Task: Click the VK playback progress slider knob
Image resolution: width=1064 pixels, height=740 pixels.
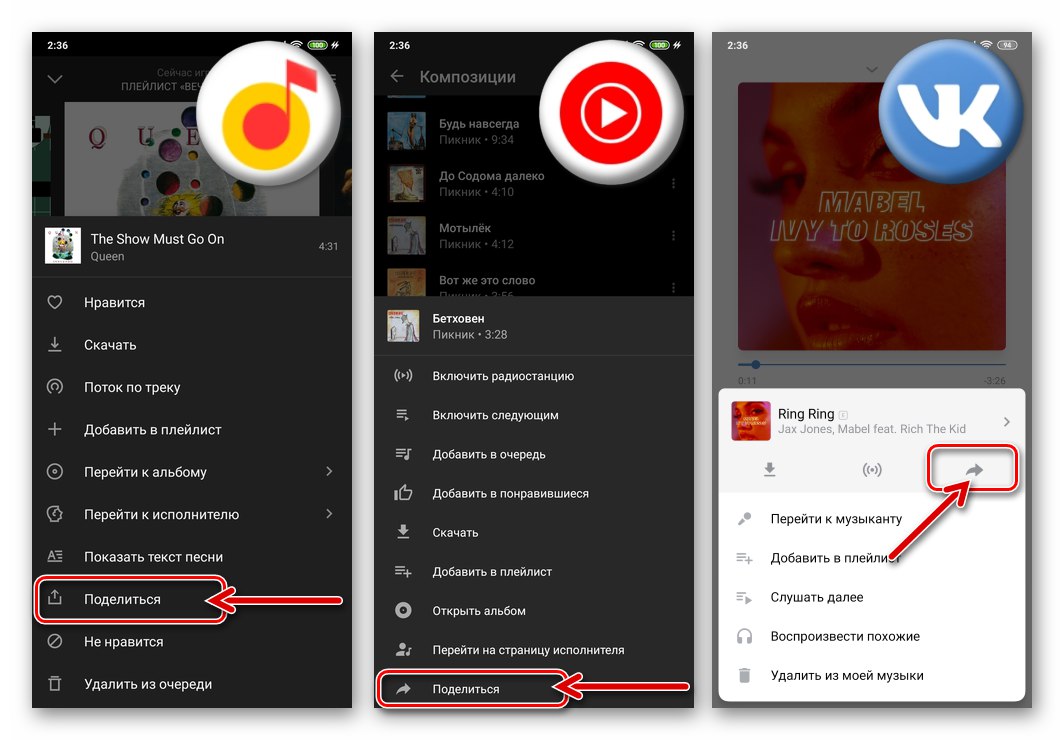Action: tap(755, 364)
